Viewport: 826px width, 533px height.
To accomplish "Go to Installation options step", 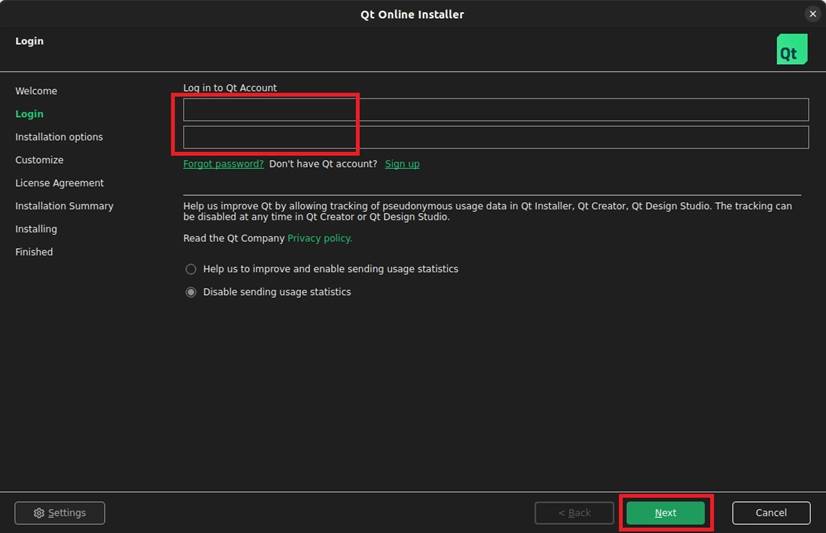I will [59, 137].
